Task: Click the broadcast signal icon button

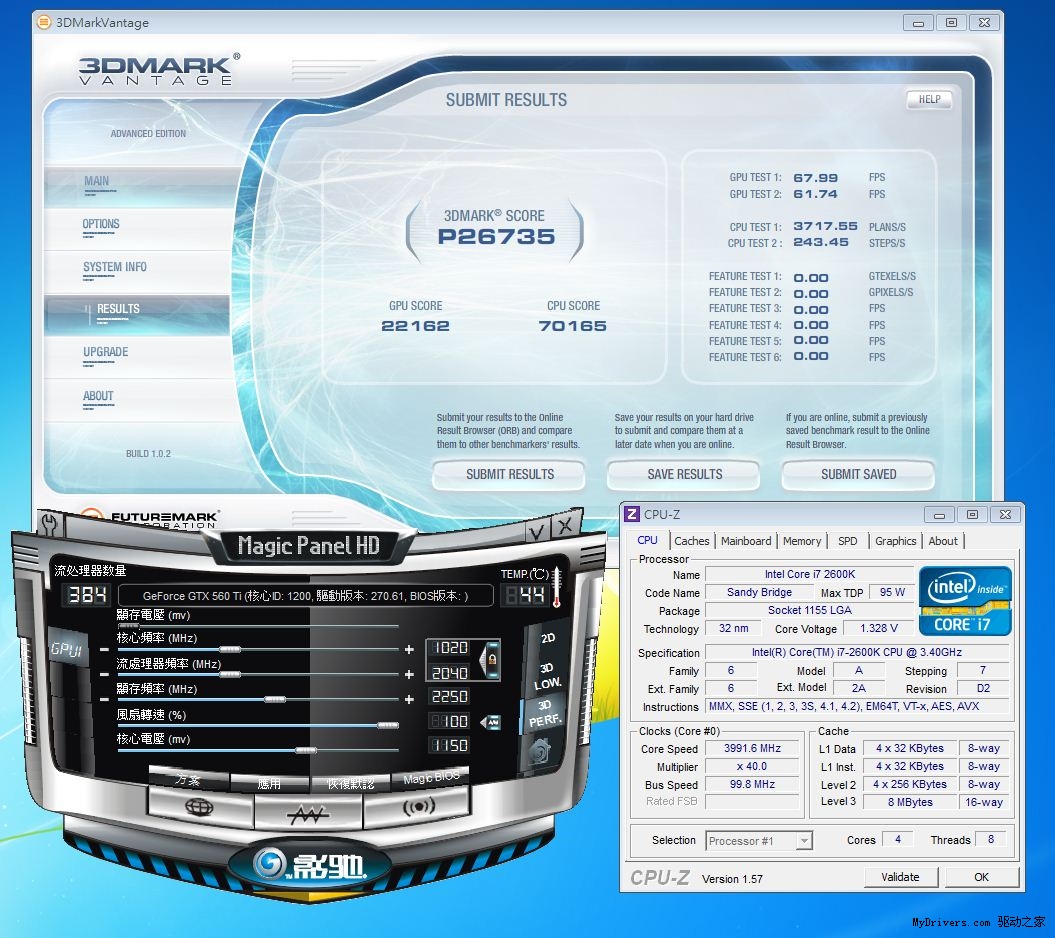Action: [x=418, y=807]
